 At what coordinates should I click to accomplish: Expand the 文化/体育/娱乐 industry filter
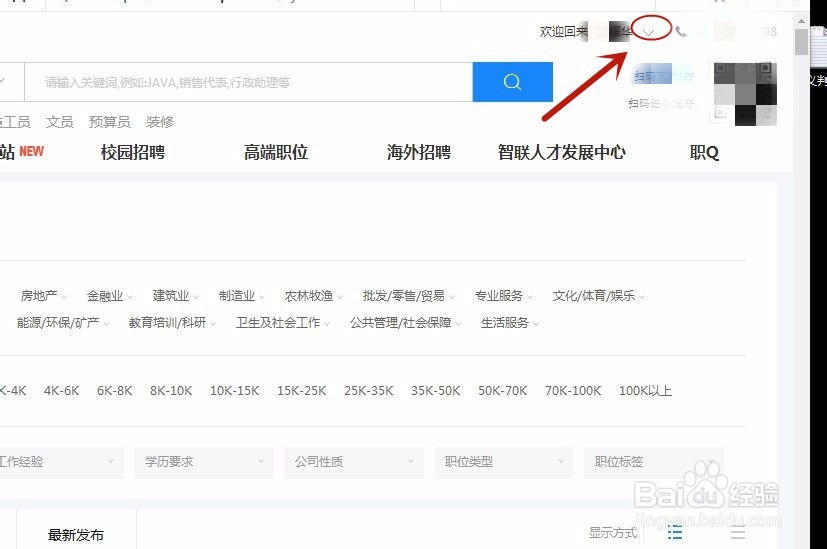(598, 296)
